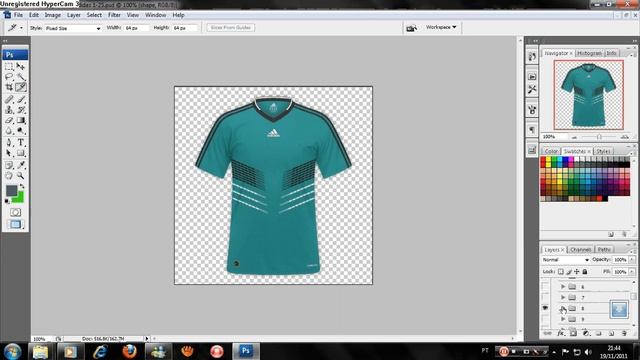
Task: Select the Rectangular Marquee tool
Action: point(9,66)
